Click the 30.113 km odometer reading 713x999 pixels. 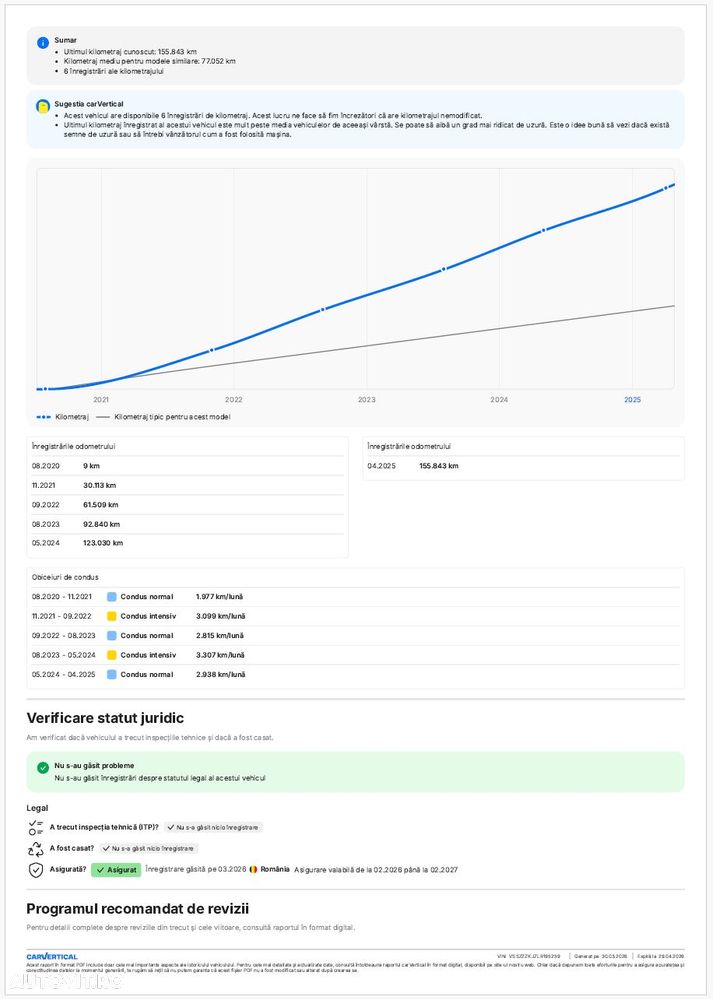pos(99,485)
